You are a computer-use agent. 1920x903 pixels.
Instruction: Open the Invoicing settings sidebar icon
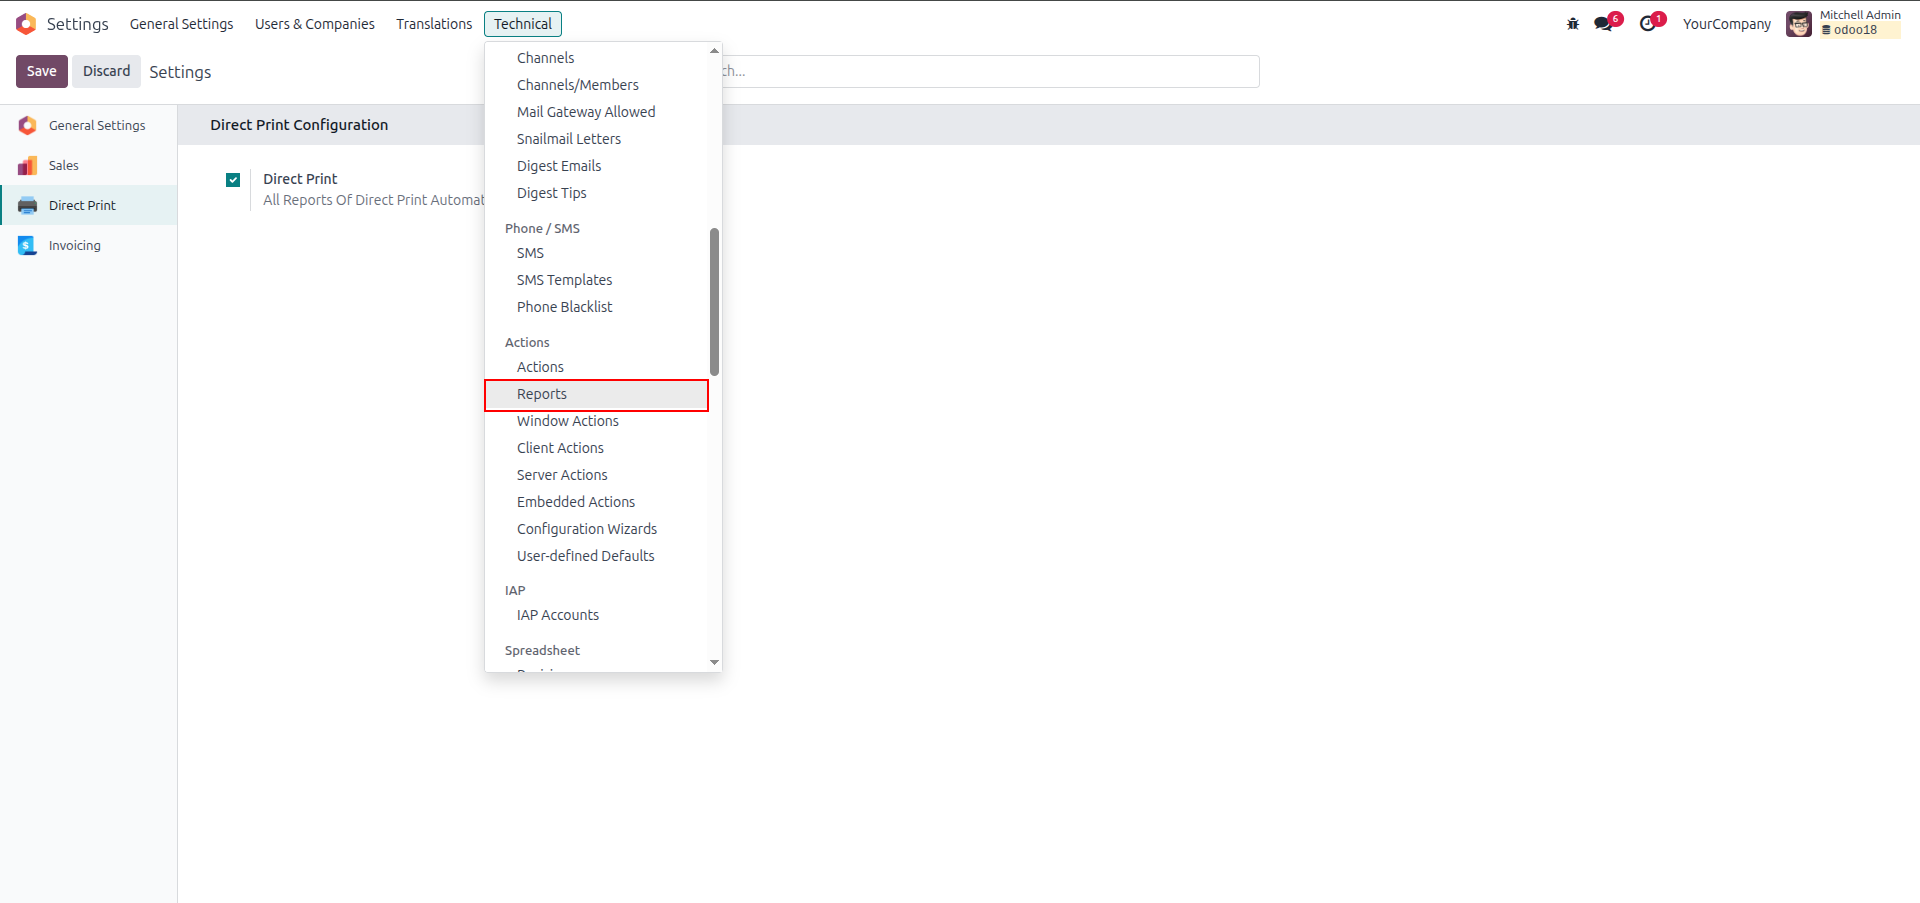(x=28, y=246)
